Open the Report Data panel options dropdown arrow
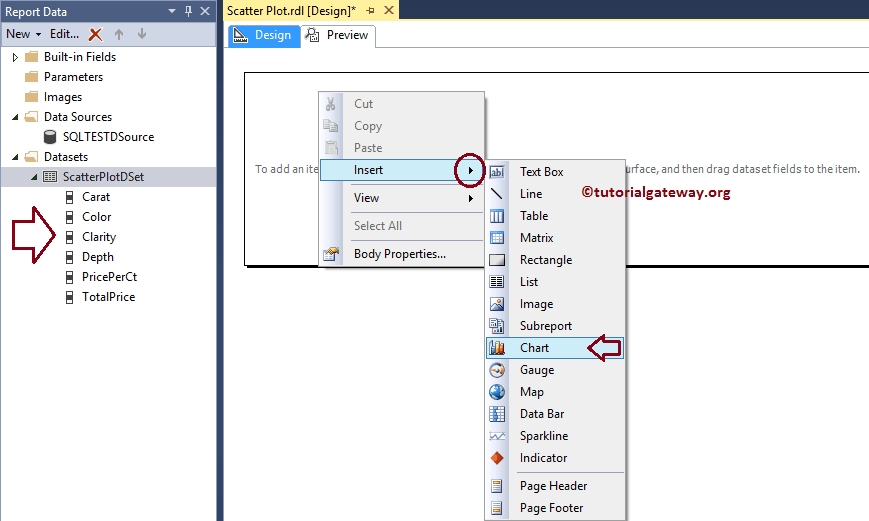 172,11
